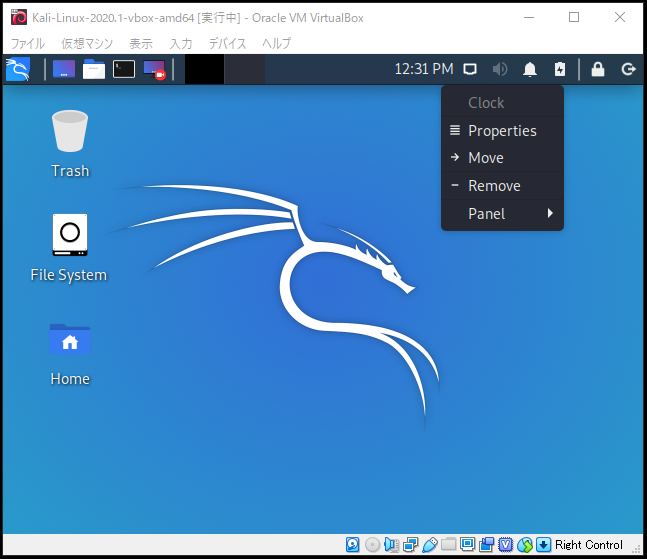The image size is (647, 559).
Task: Click the battery power manager icon
Action: coord(560,69)
